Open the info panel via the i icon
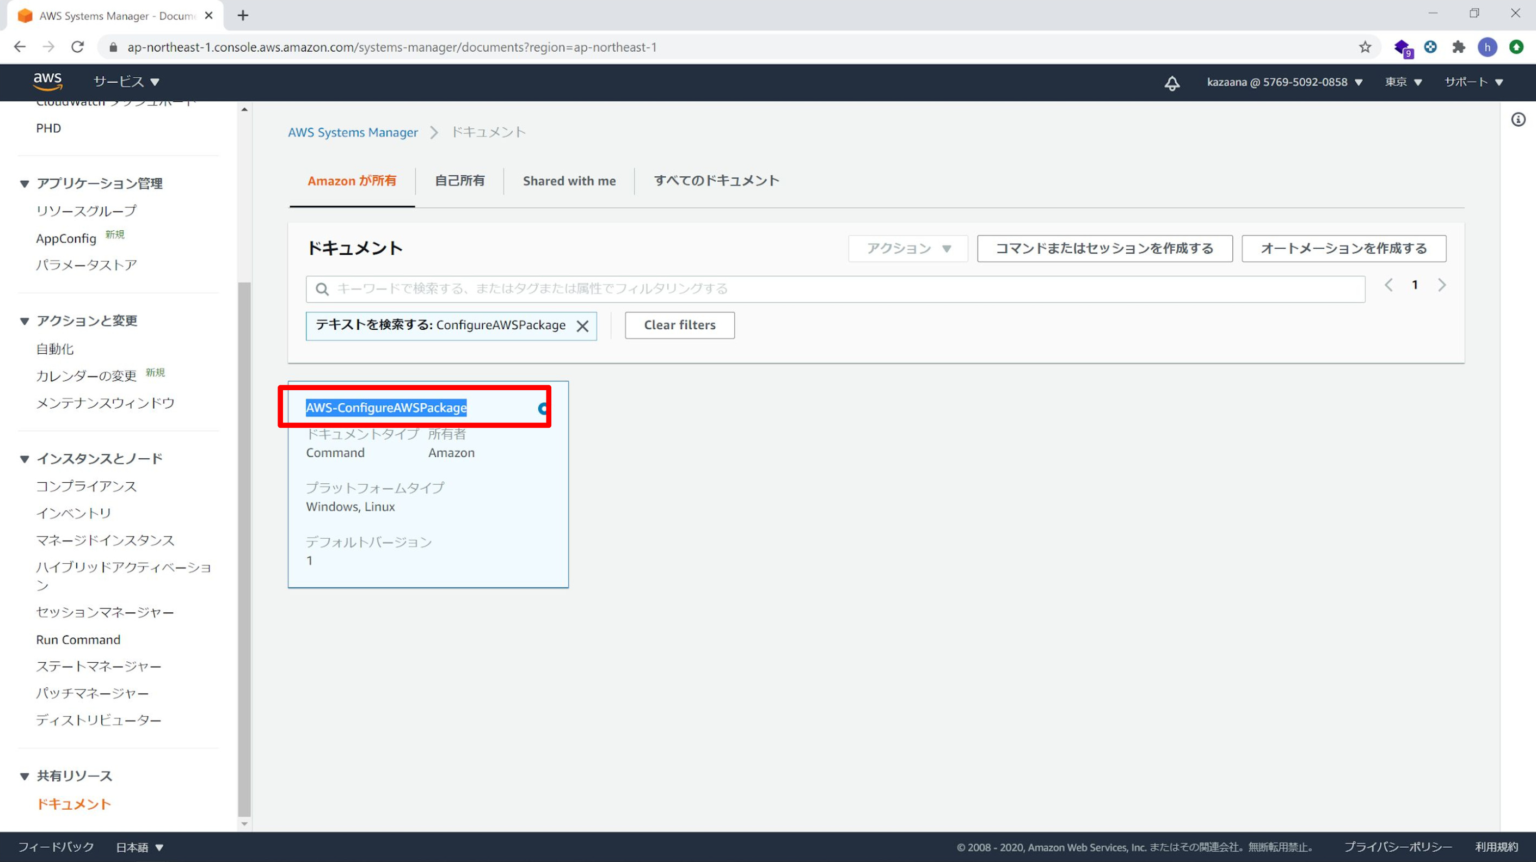Screen dimensions: 1536x862 click(x=1517, y=119)
